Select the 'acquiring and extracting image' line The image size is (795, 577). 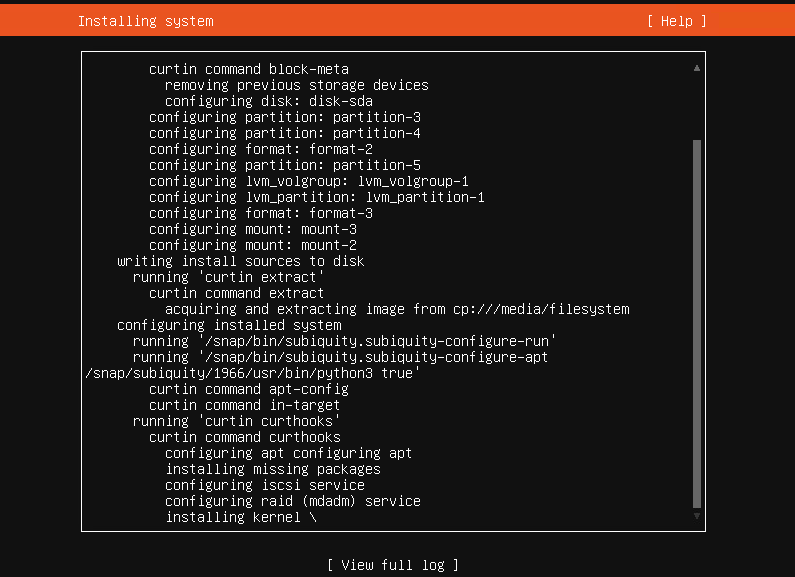(x=397, y=309)
